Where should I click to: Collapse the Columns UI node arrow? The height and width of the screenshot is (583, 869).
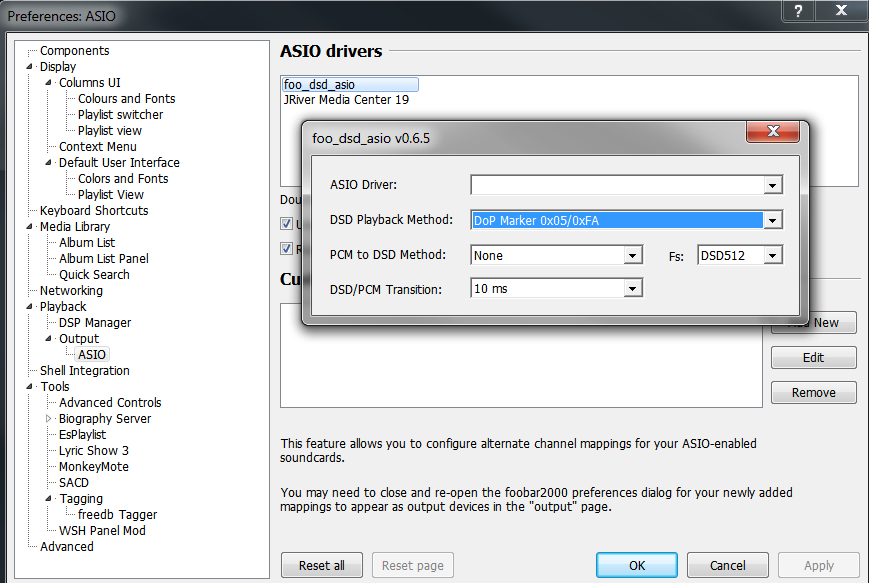click(x=48, y=83)
